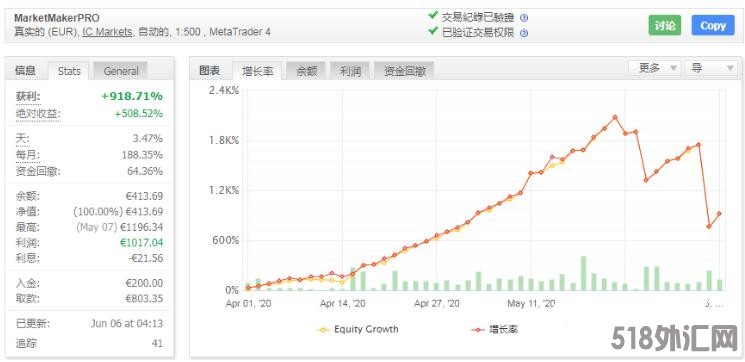Open the IC Markets broker link

pyautogui.click(x=107, y=32)
